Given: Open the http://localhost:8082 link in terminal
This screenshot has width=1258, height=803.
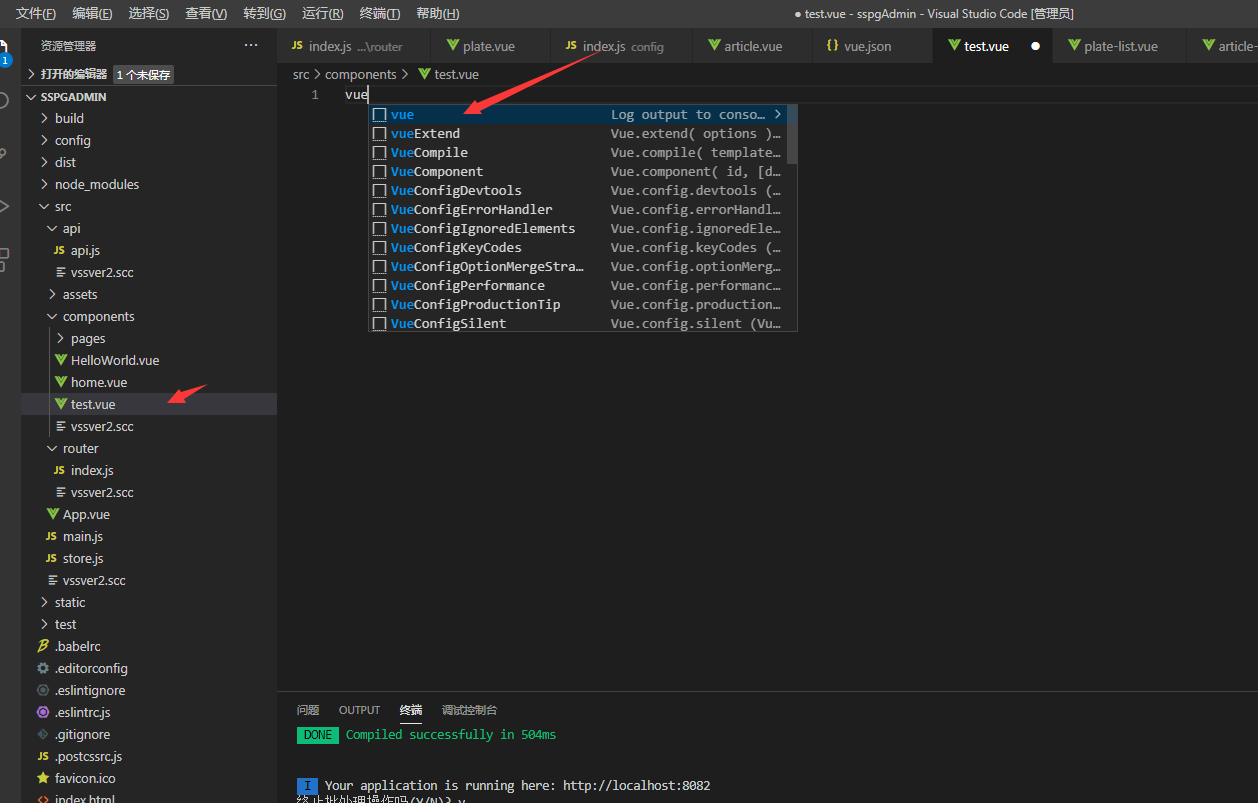Looking at the screenshot, I should click(x=636, y=785).
